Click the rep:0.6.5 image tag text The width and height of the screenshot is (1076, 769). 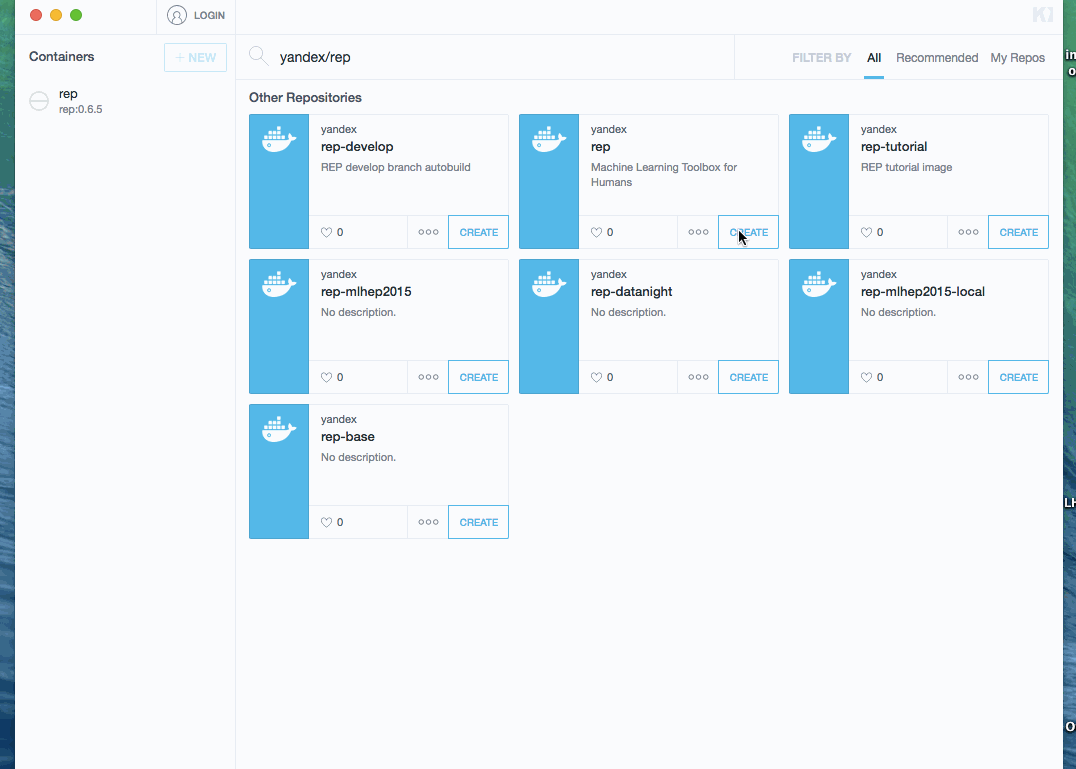(80, 109)
